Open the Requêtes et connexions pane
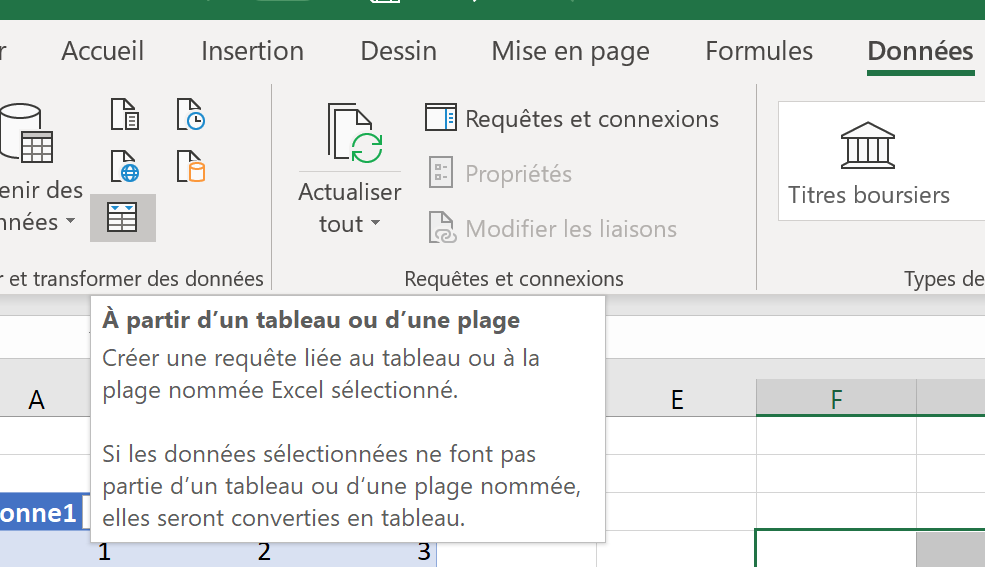 [x=572, y=119]
